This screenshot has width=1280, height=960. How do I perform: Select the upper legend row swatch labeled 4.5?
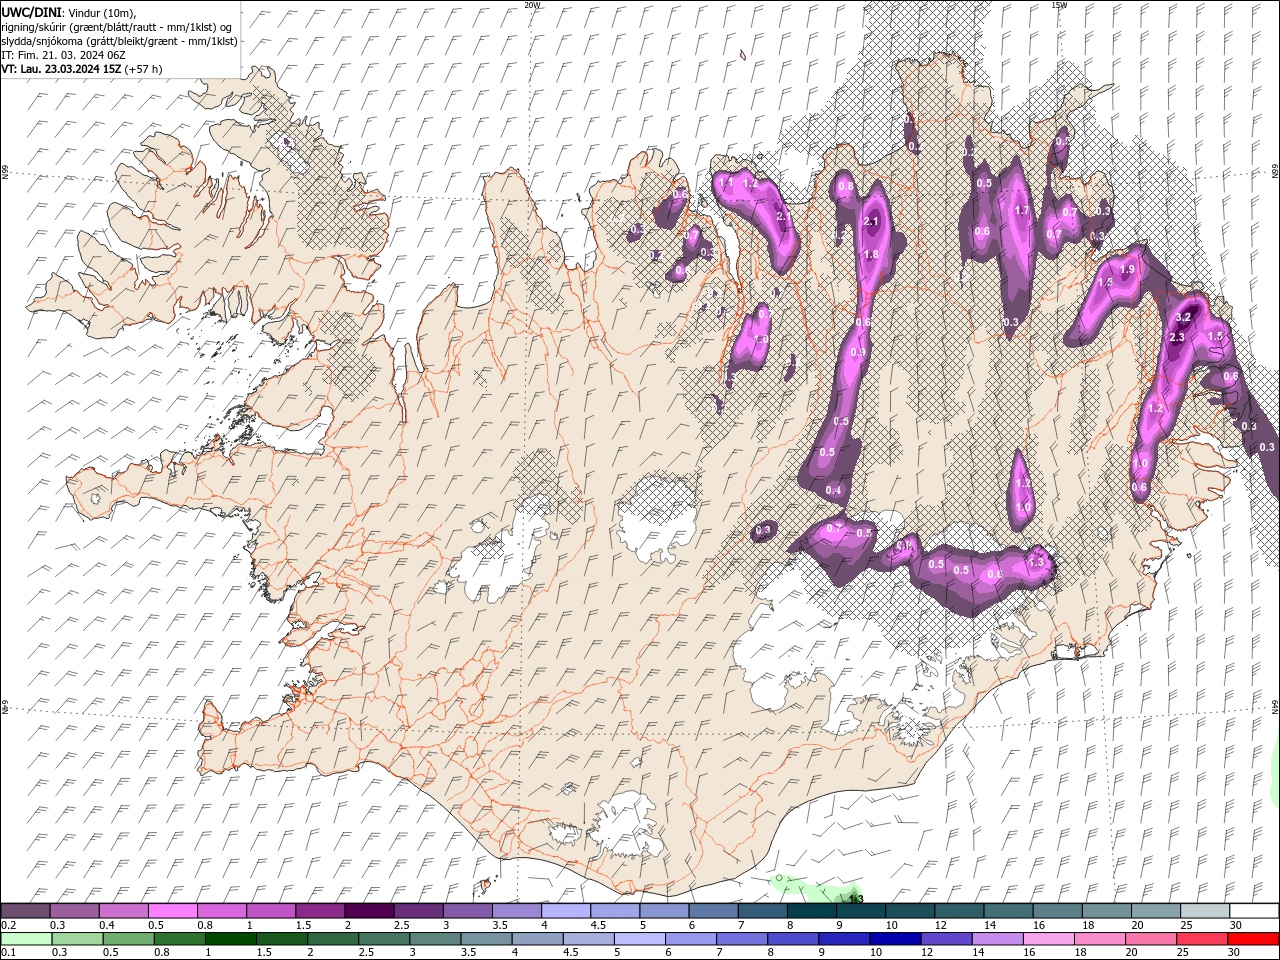point(615,911)
